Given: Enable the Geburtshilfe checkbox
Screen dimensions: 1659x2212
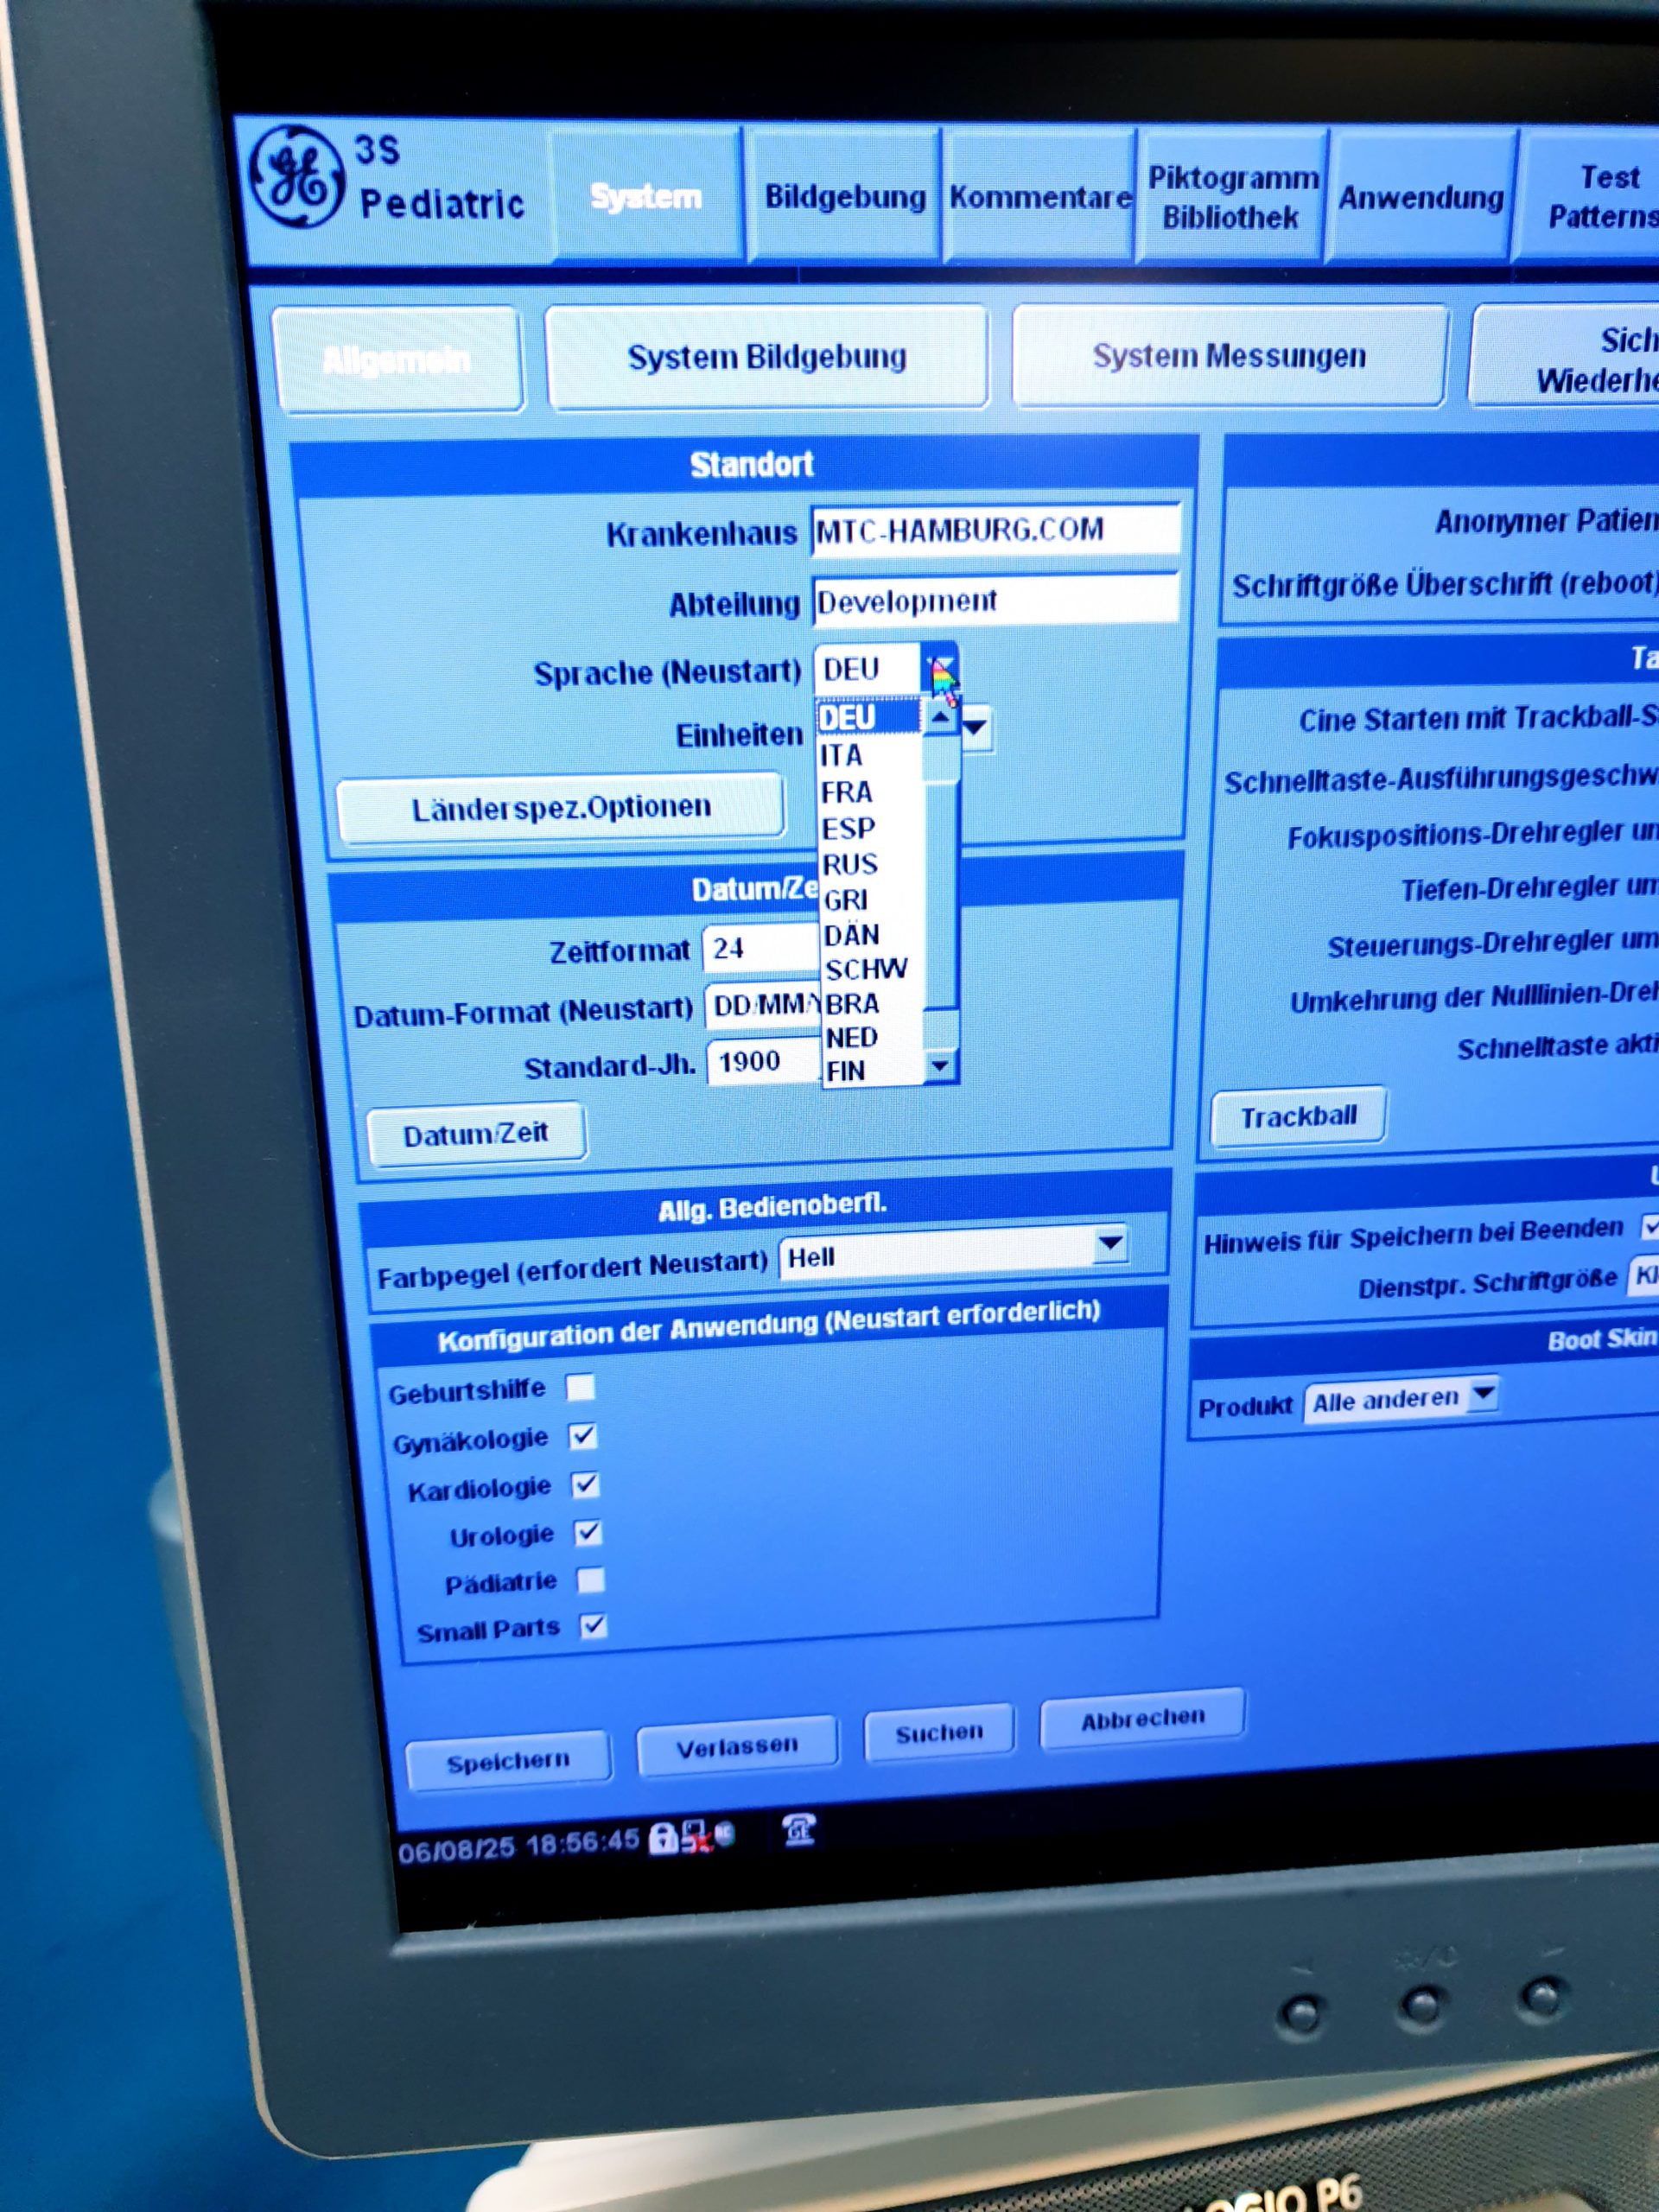Looking at the screenshot, I should (x=581, y=1388).
